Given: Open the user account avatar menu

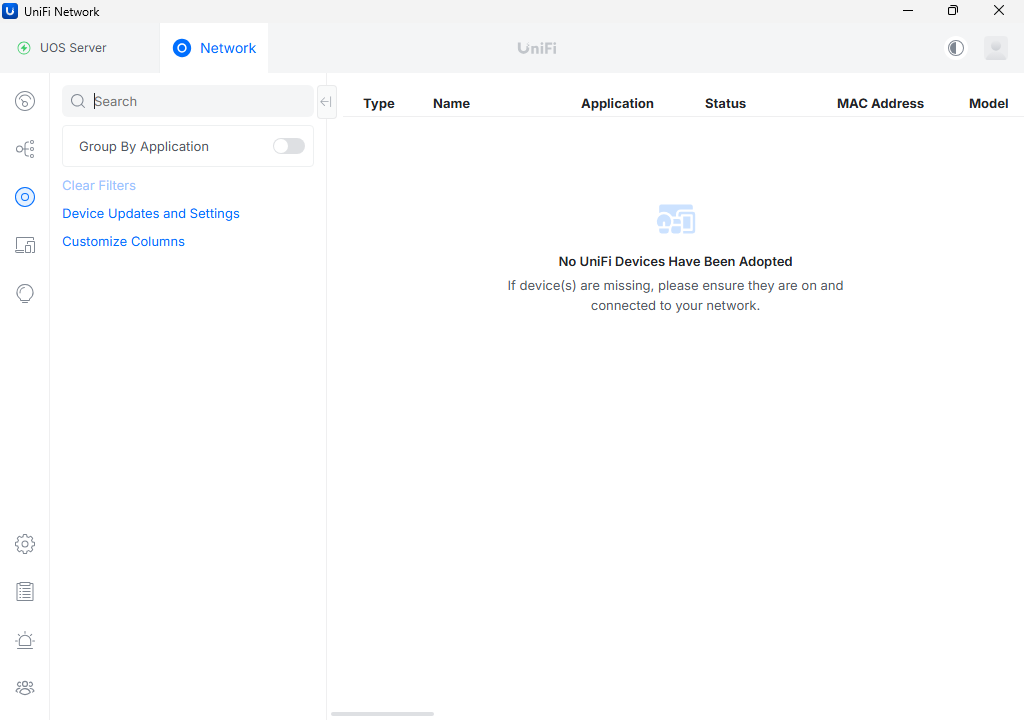Looking at the screenshot, I should pos(995,48).
